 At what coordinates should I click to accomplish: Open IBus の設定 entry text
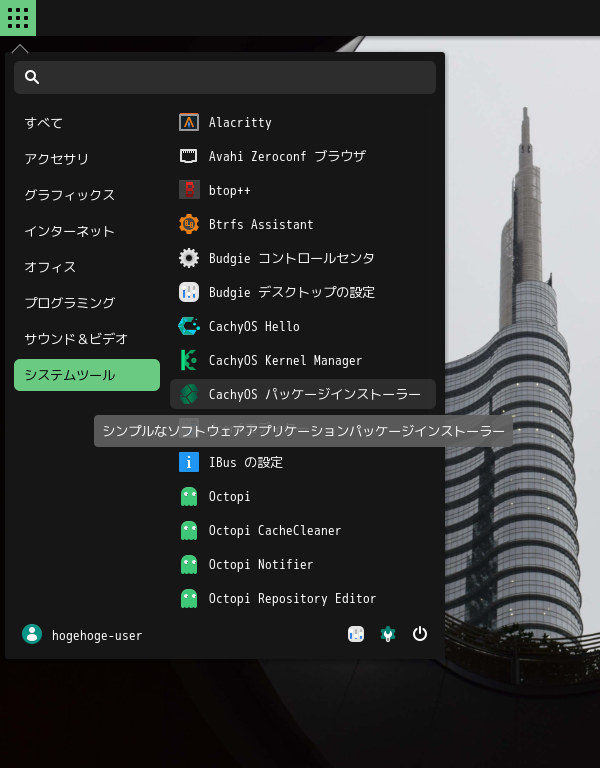pyautogui.click(x=246, y=462)
